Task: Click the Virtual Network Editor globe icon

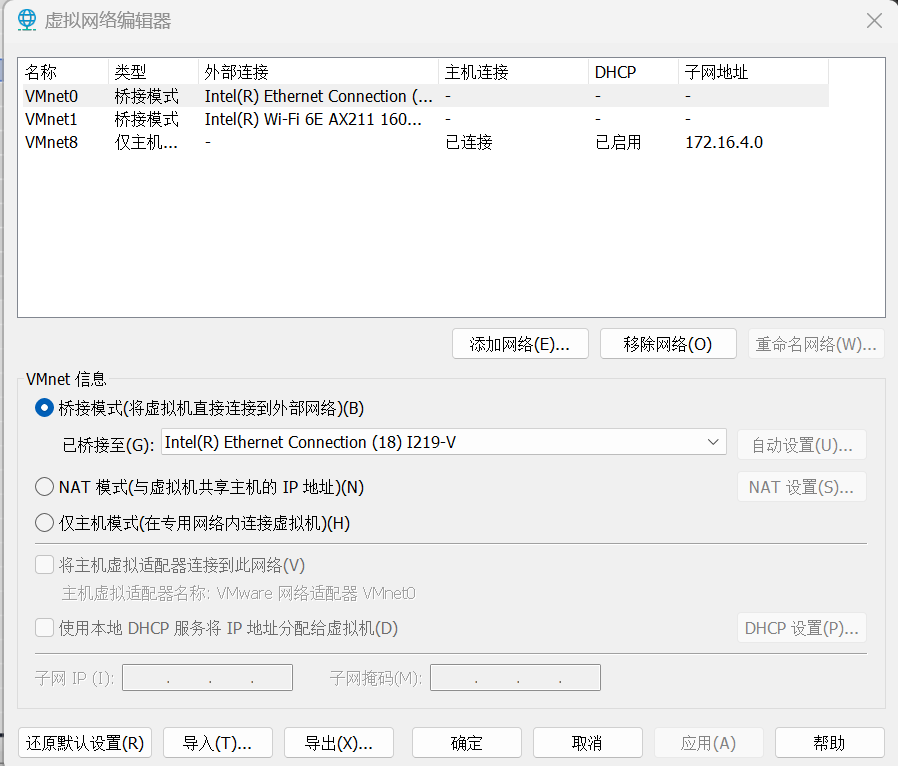Action: (x=26, y=20)
